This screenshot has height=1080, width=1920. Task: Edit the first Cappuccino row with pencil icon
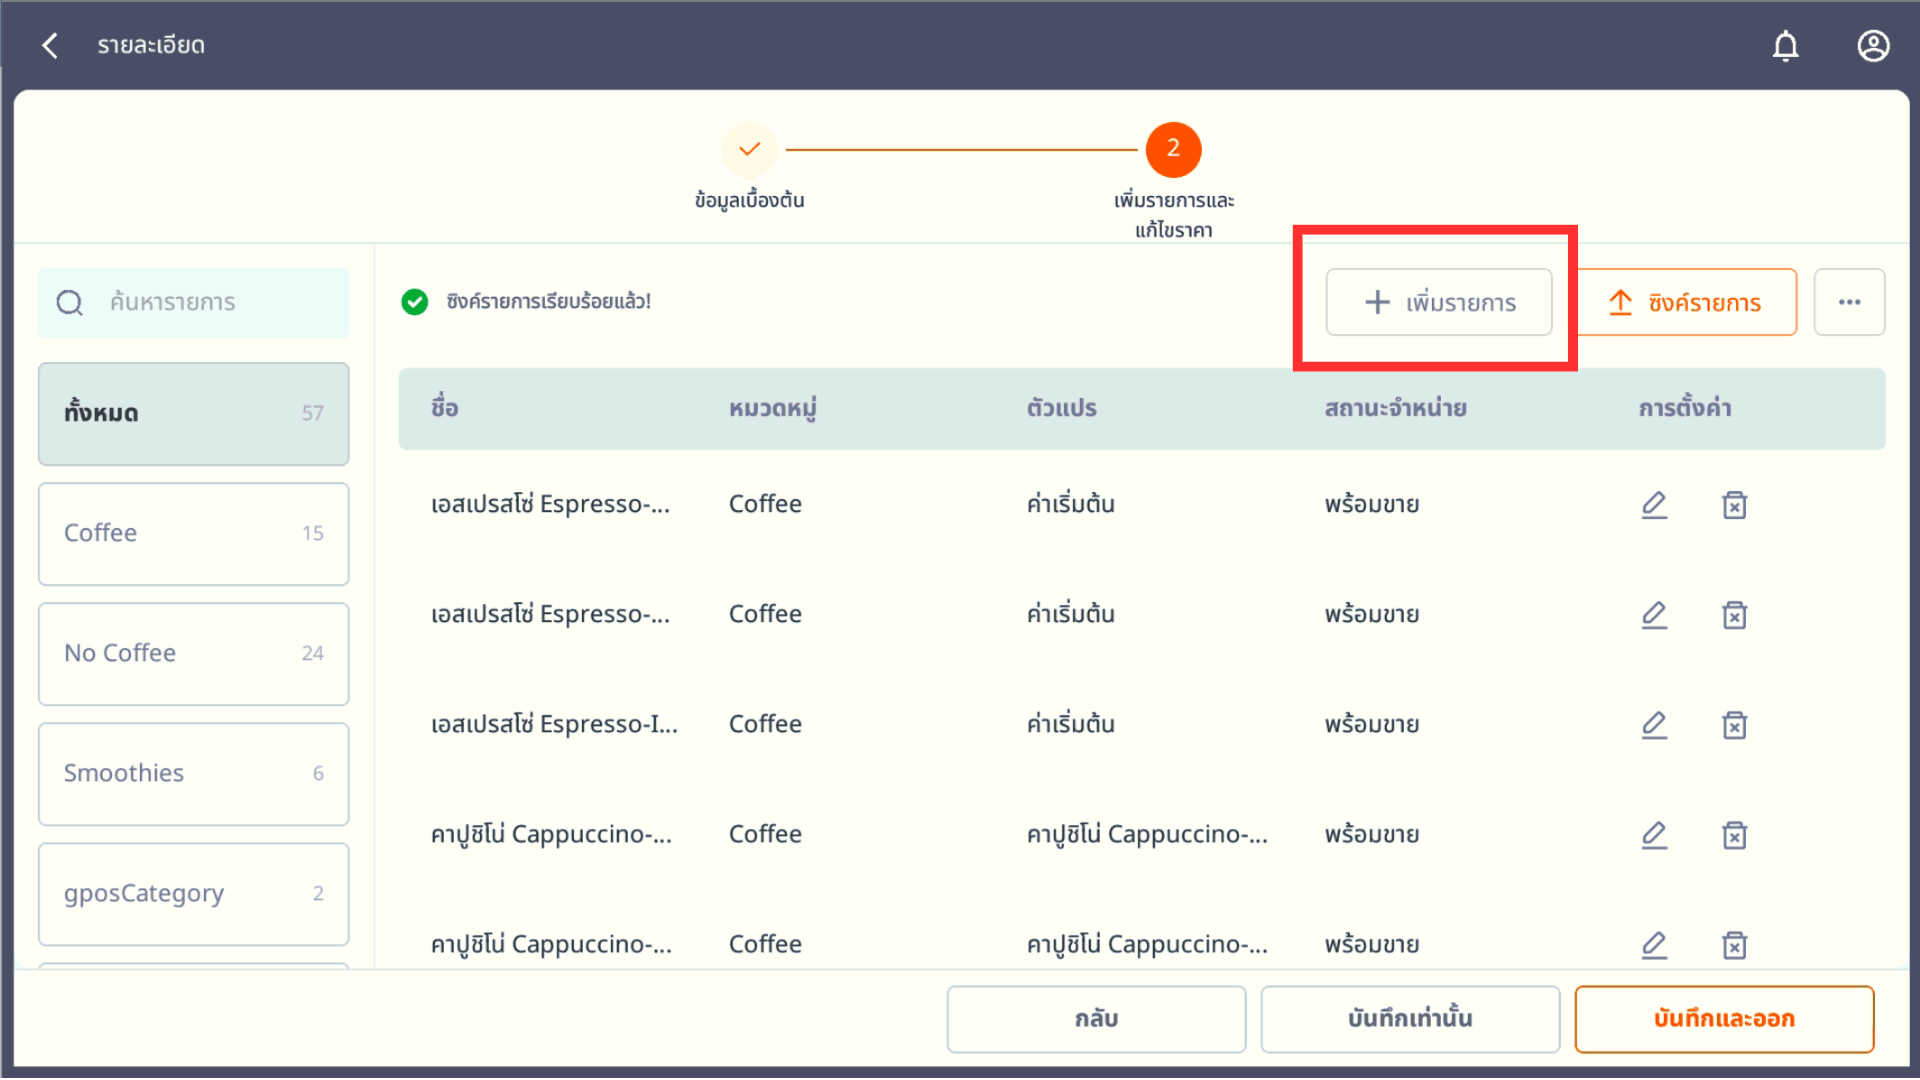[1654, 834]
